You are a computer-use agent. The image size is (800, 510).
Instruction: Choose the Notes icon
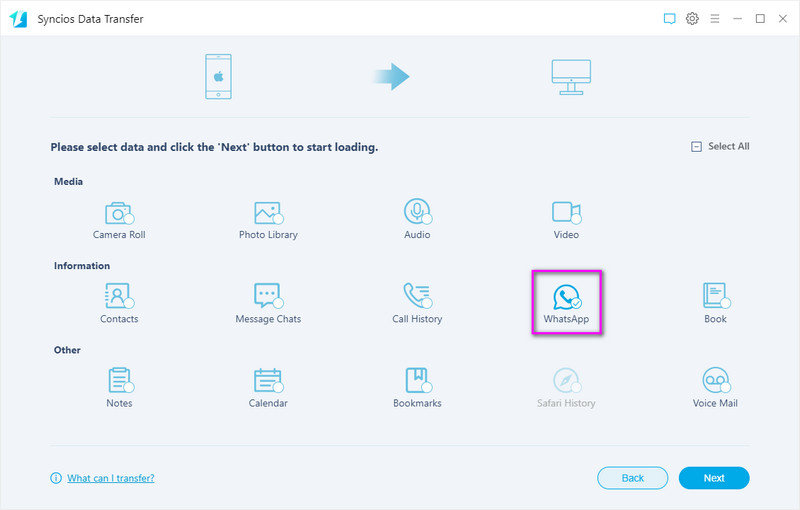point(120,380)
